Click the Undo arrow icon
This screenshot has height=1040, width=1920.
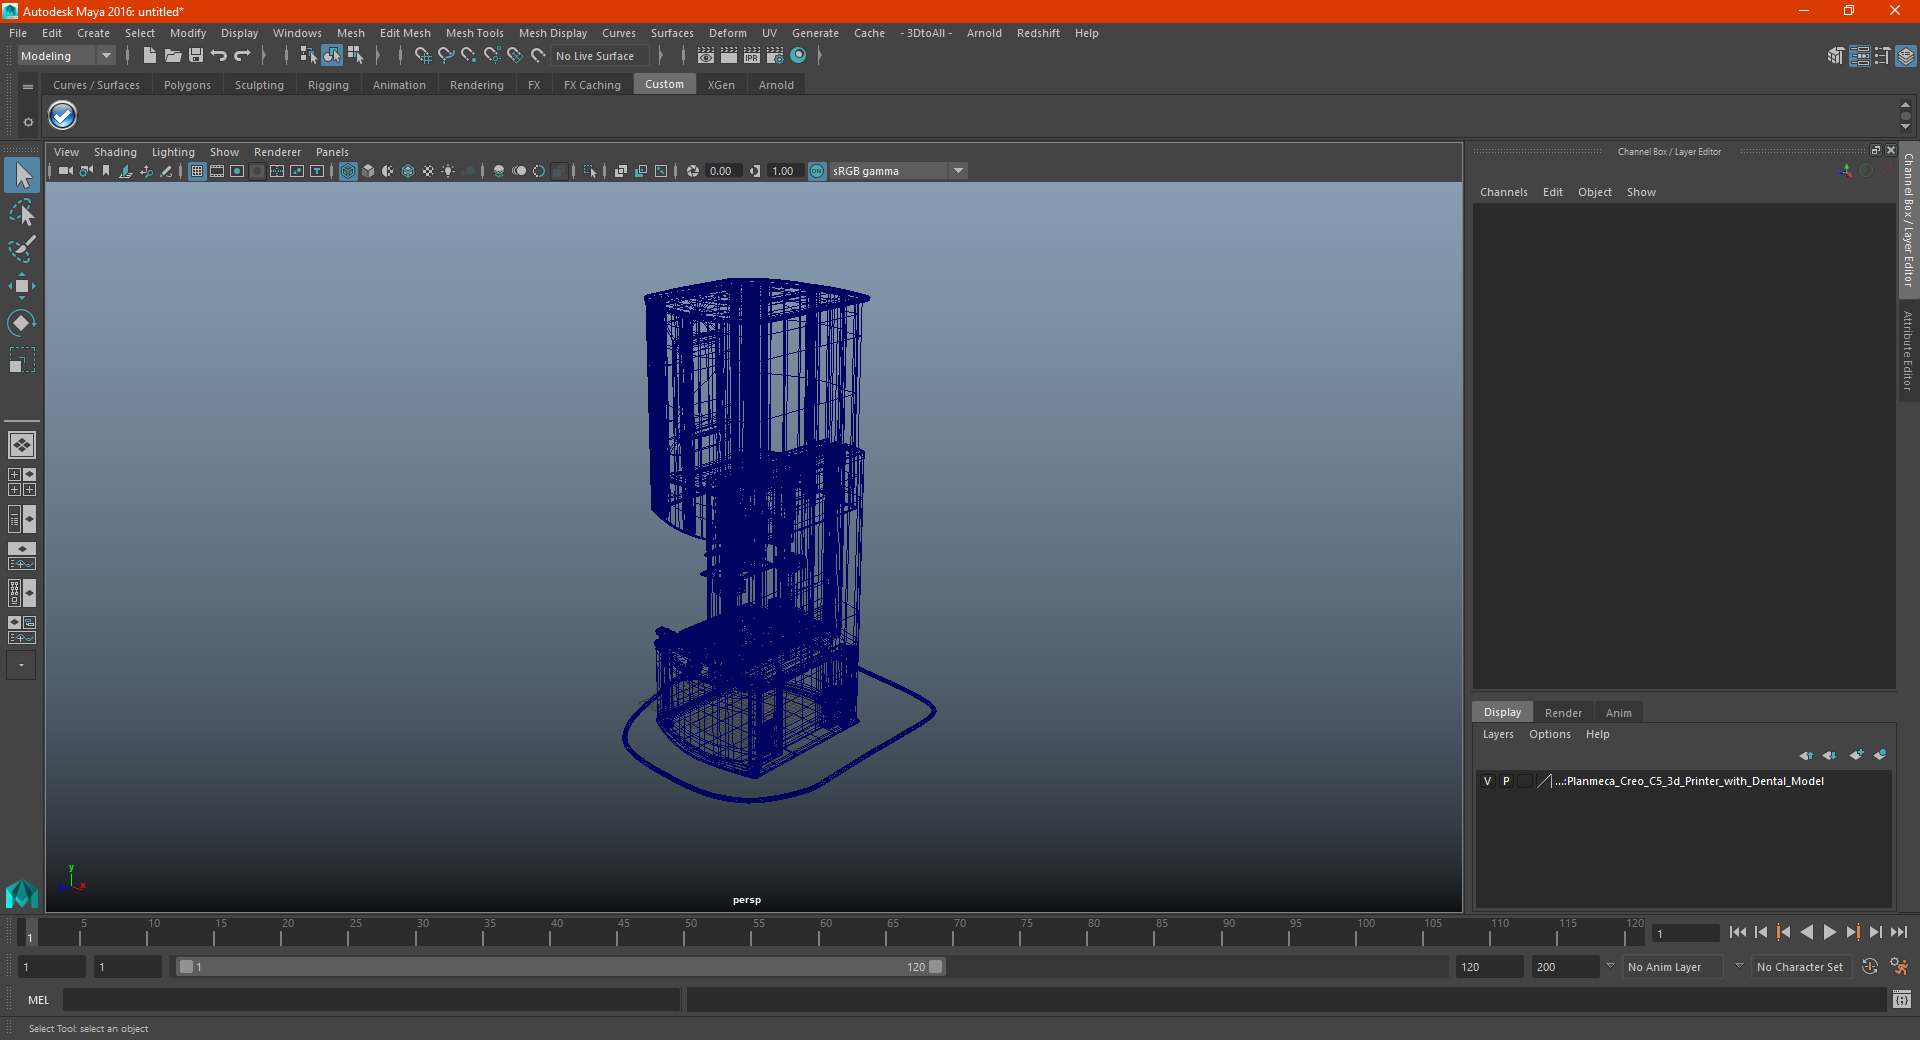[x=219, y=56]
